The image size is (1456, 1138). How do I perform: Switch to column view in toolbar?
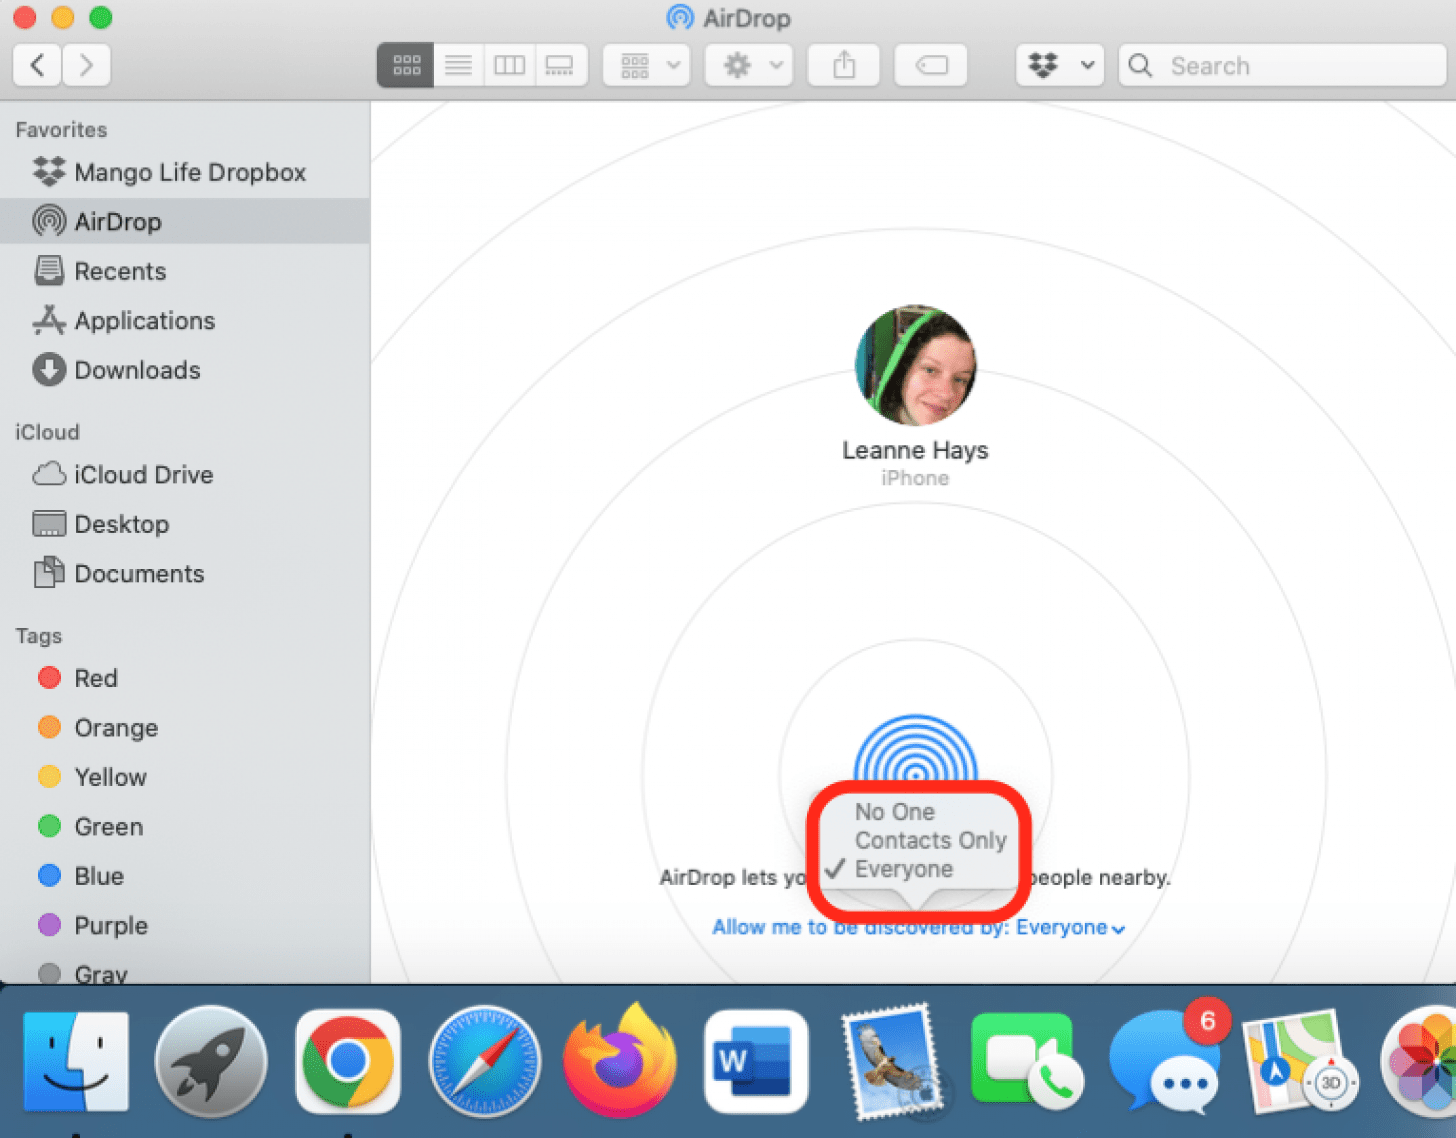[509, 66]
